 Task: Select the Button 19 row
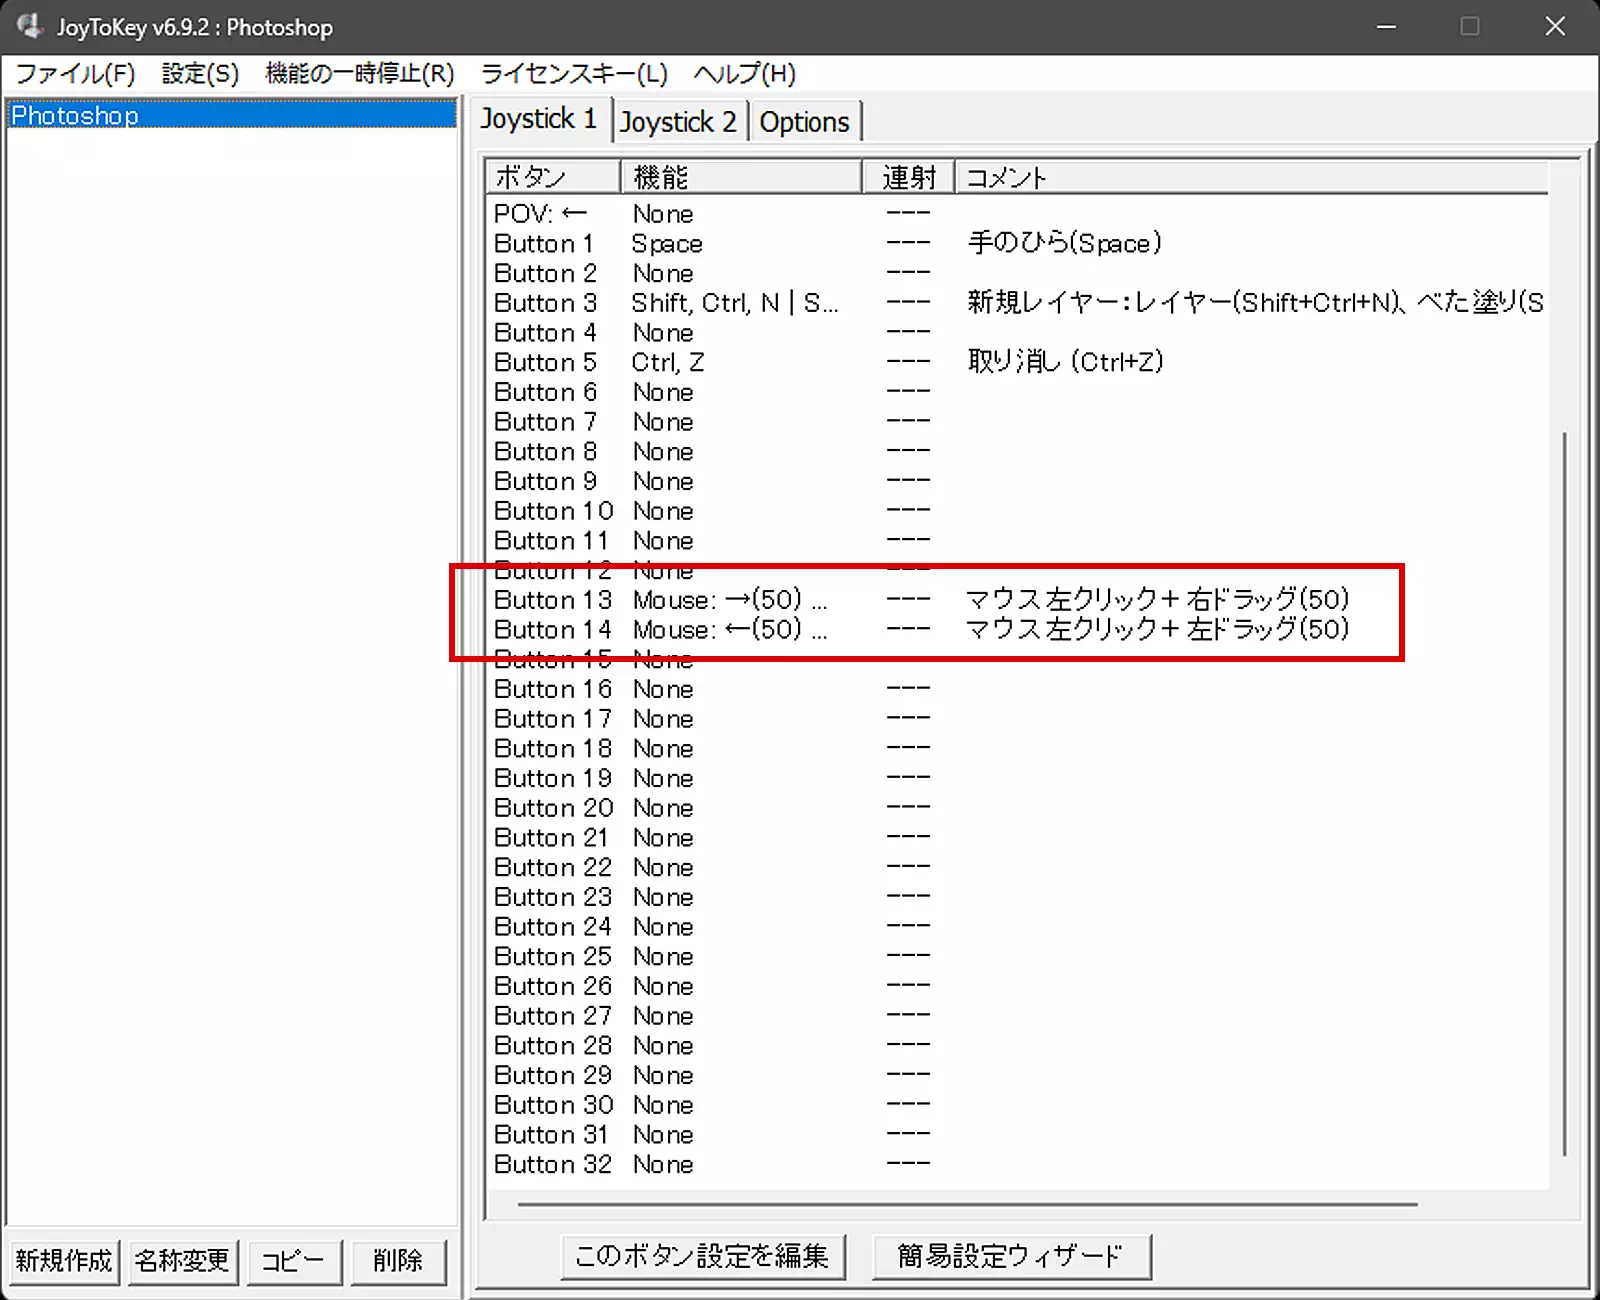click(1017, 779)
